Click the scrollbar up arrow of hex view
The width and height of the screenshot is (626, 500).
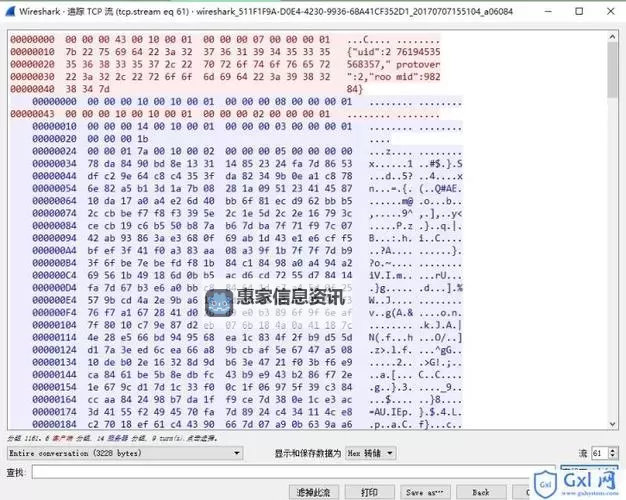click(612, 36)
